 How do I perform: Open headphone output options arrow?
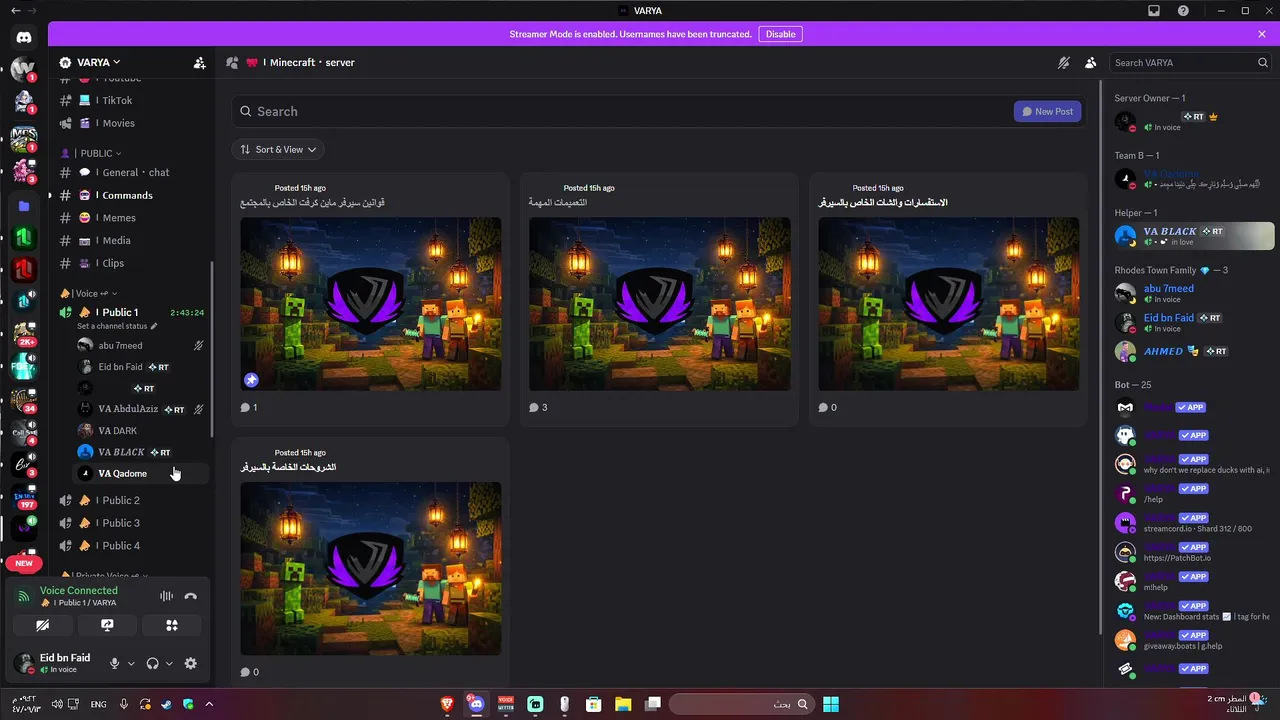(x=169, y=663)
